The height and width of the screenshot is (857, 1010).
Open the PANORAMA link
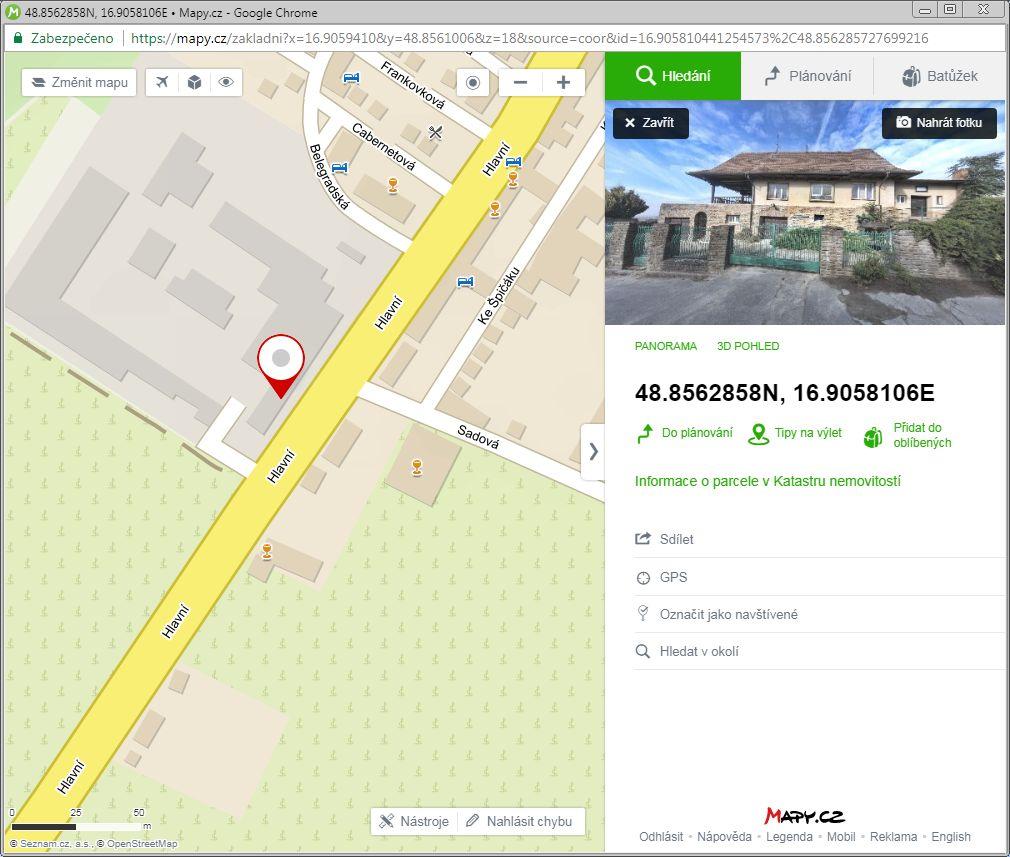665,346
